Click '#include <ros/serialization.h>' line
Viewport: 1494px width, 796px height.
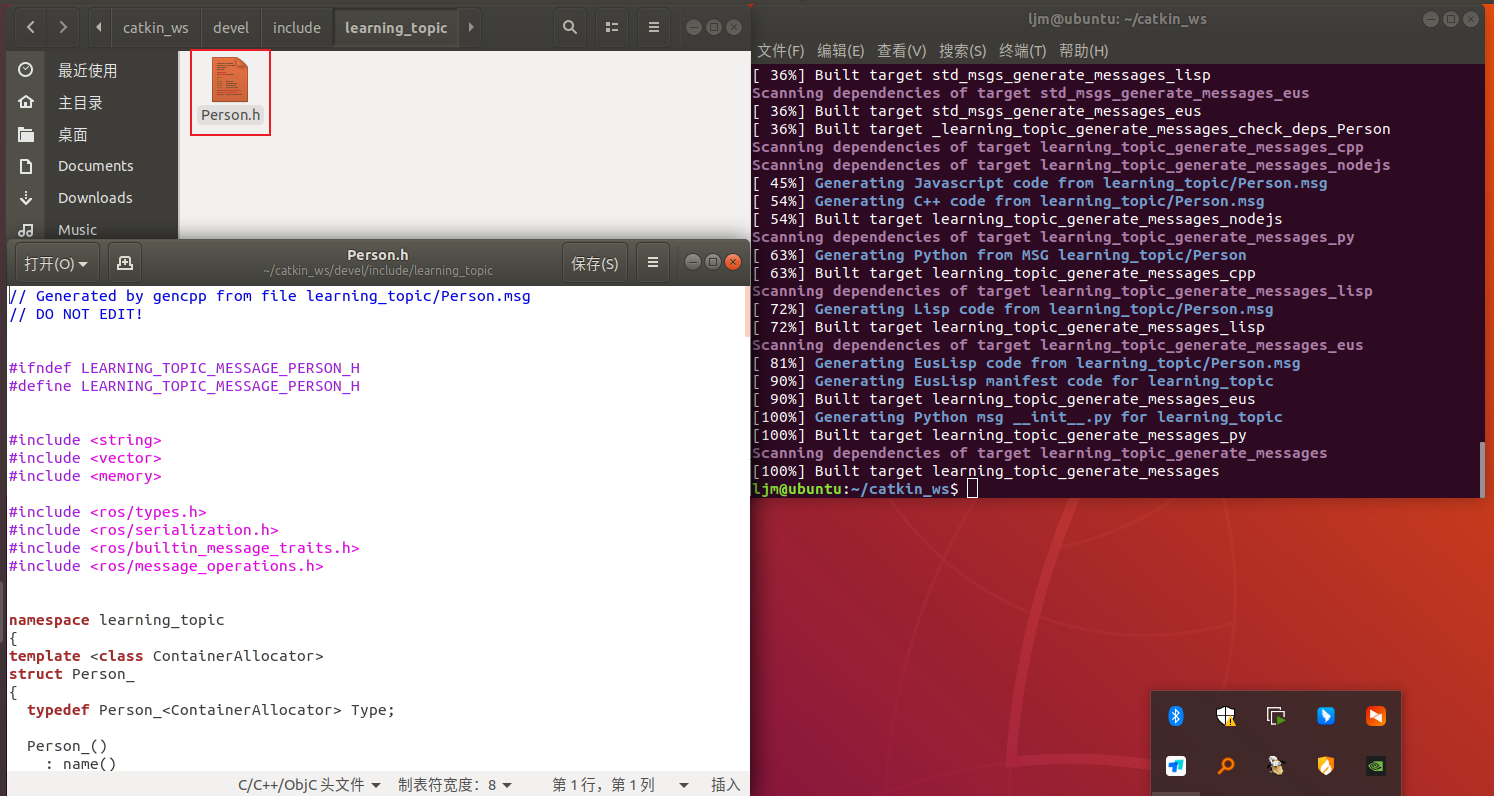(x=144, y=530)
